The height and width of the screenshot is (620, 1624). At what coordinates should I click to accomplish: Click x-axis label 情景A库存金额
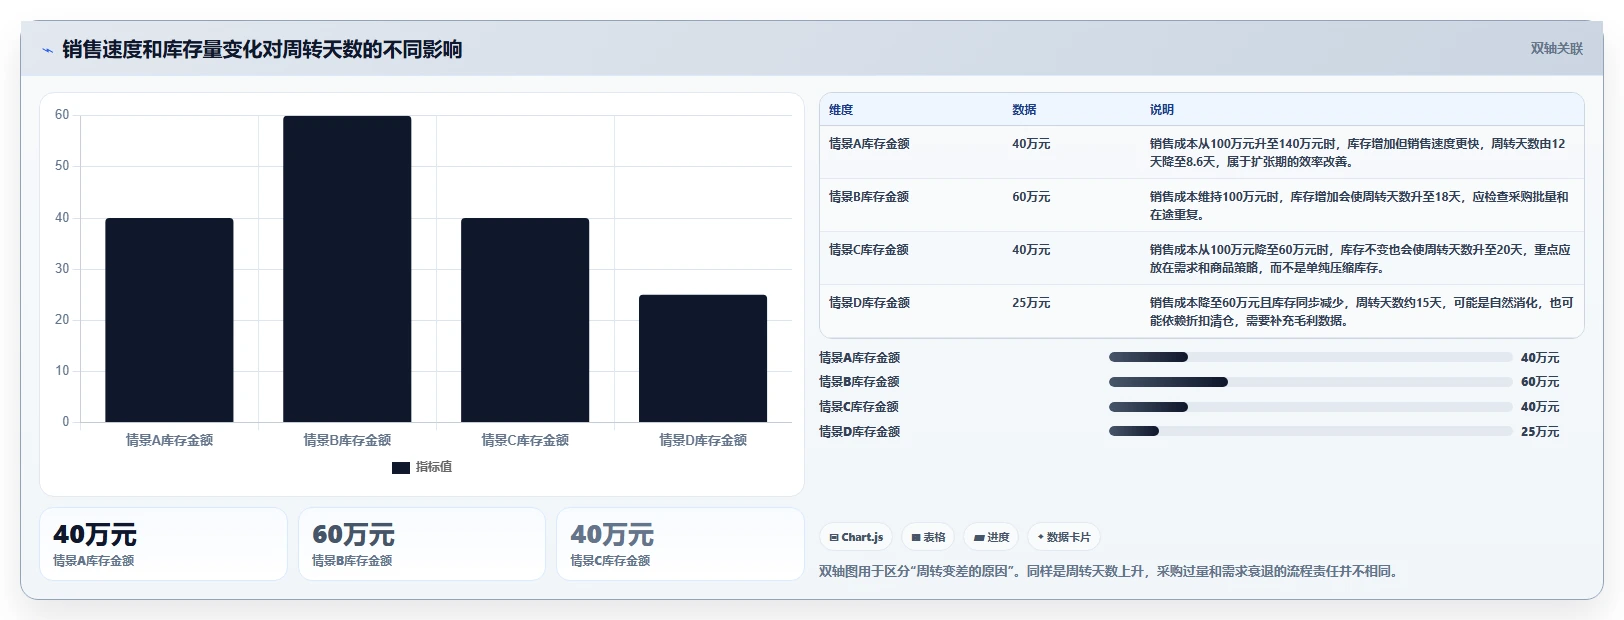[169, 440]
